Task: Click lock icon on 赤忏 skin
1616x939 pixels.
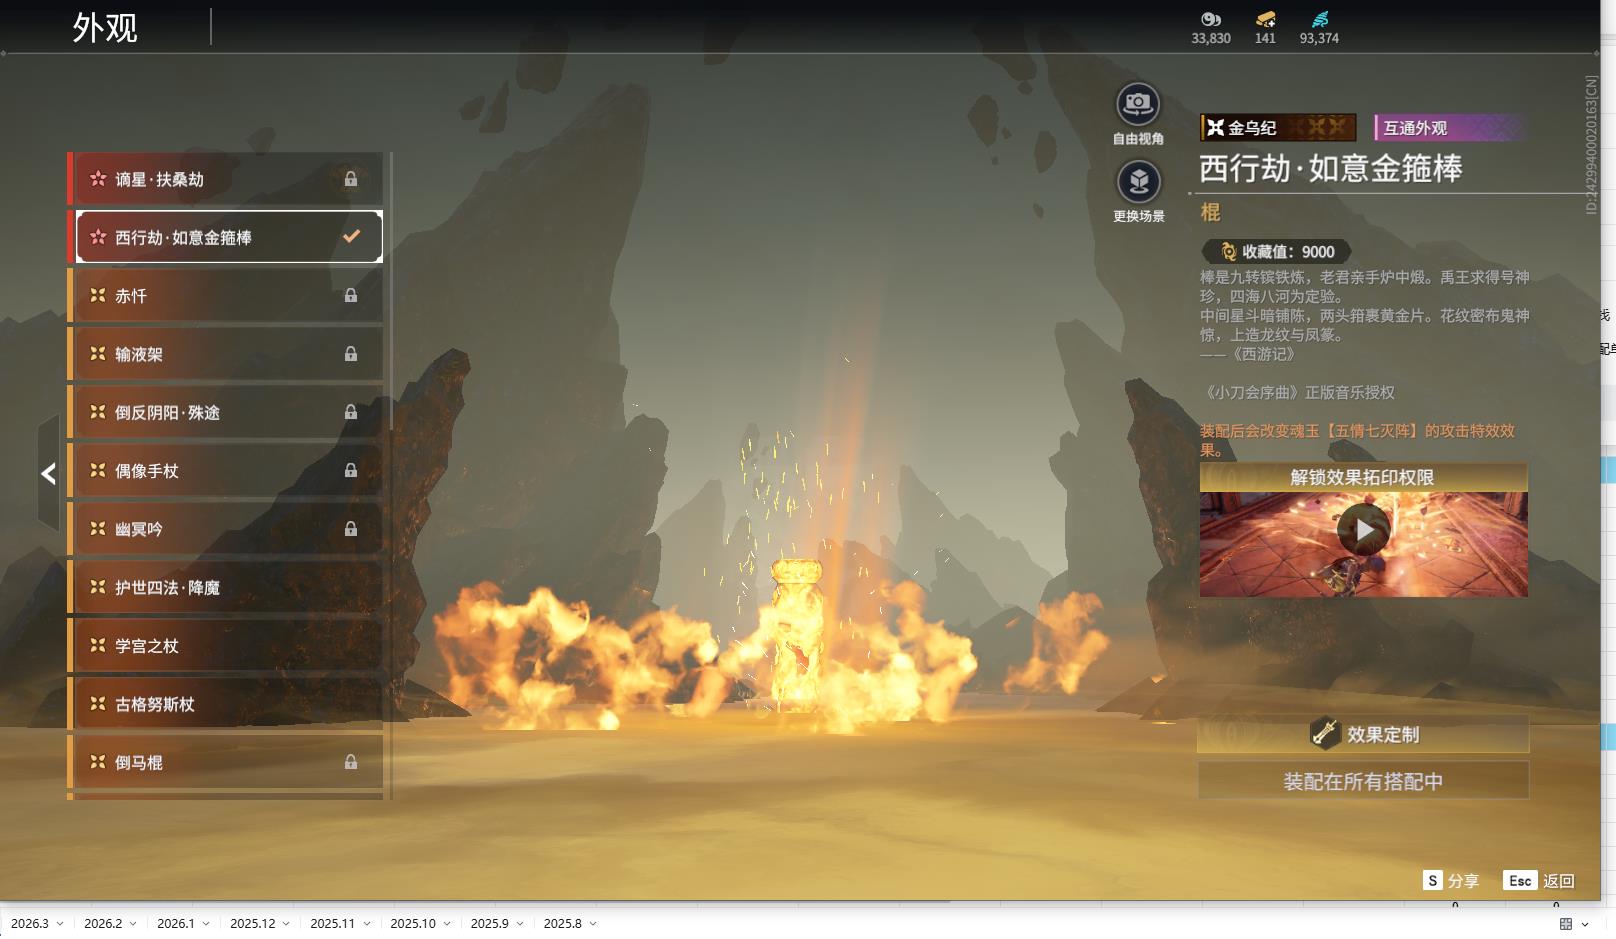Action: [x=351, y=296]
